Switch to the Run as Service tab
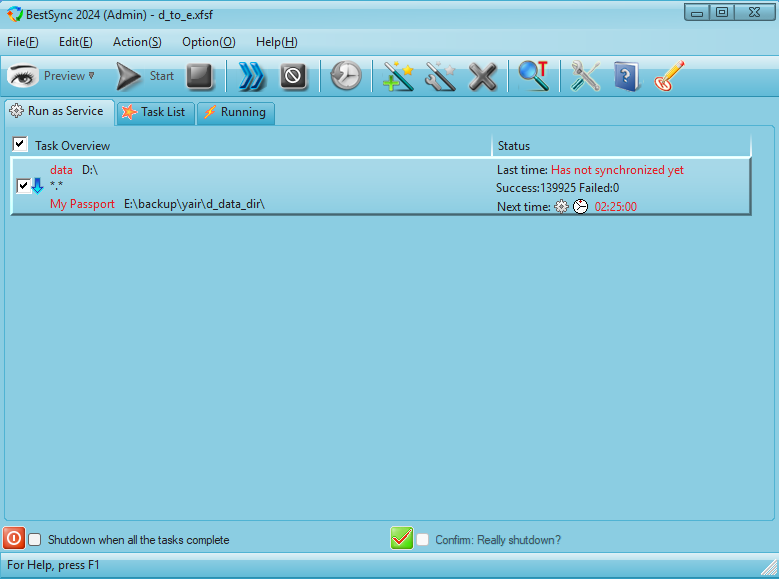The height and width of the screenshot is (579, 779). coord(60,111)
